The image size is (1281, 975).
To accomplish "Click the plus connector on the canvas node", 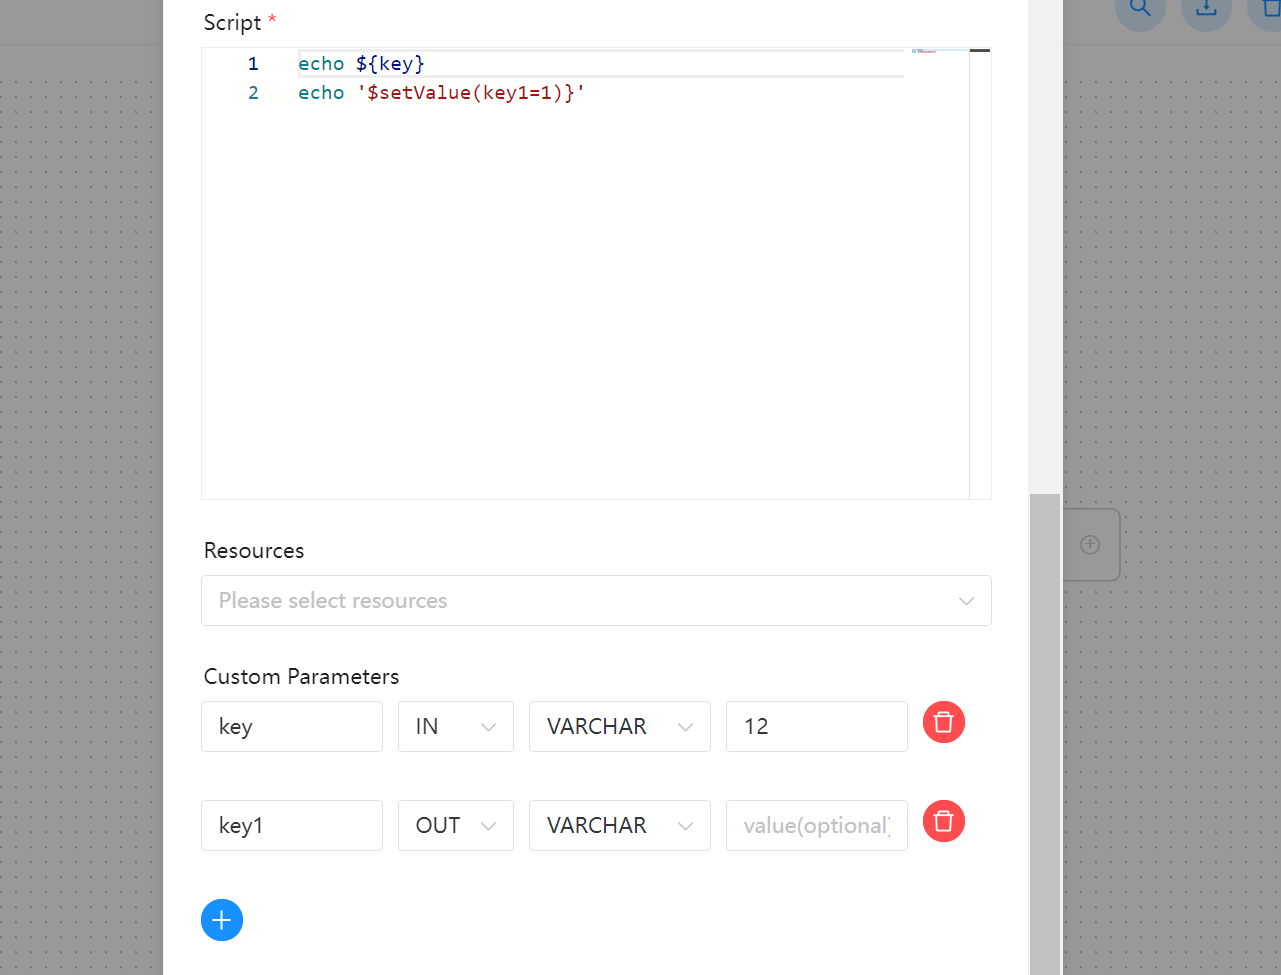I will click(1090, 544).
